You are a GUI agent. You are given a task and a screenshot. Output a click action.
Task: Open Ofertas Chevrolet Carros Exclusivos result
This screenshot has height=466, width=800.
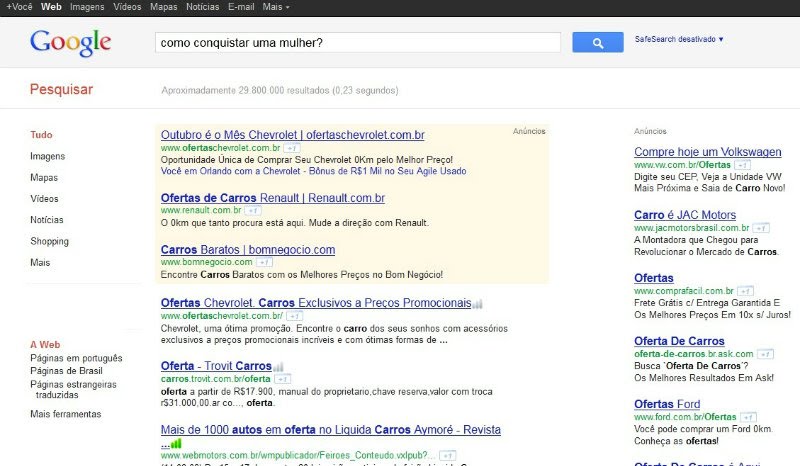(x=316, y=303)
